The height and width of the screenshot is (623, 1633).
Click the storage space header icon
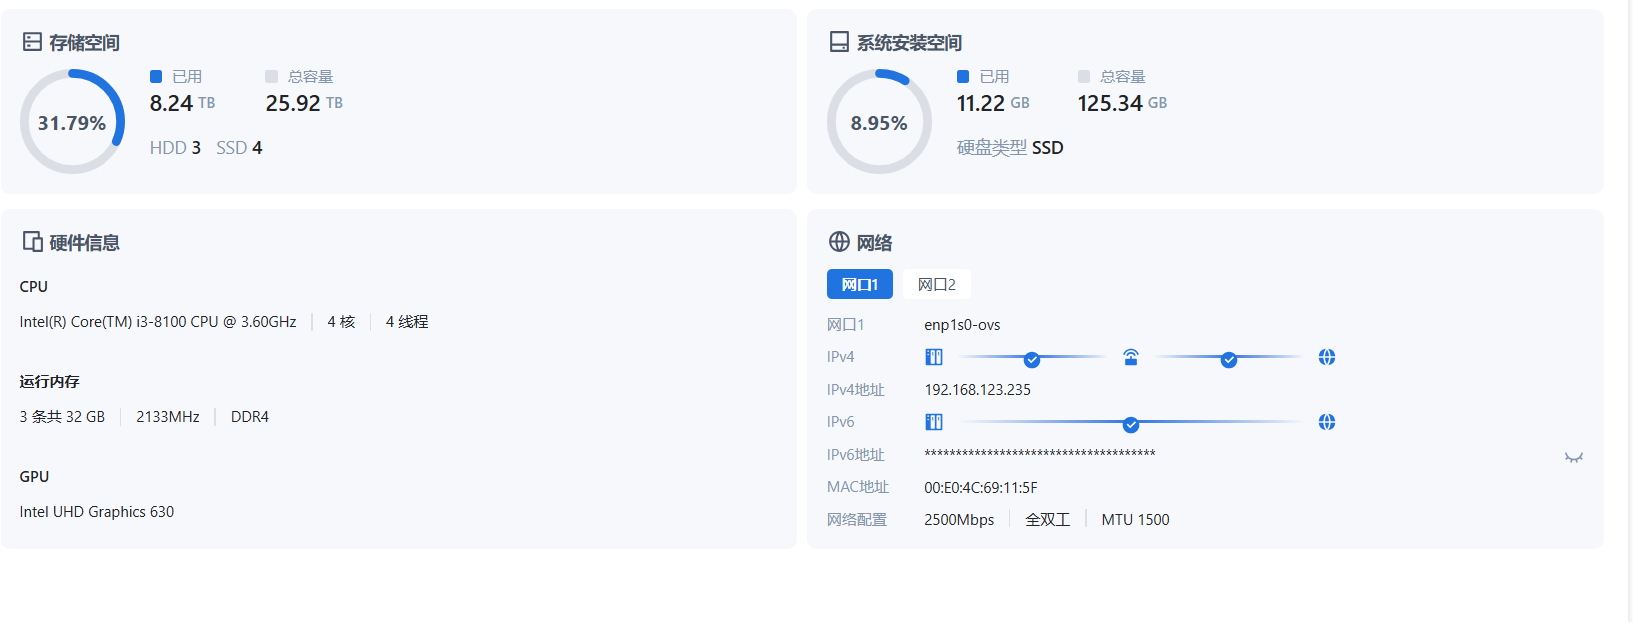(32, 42)
